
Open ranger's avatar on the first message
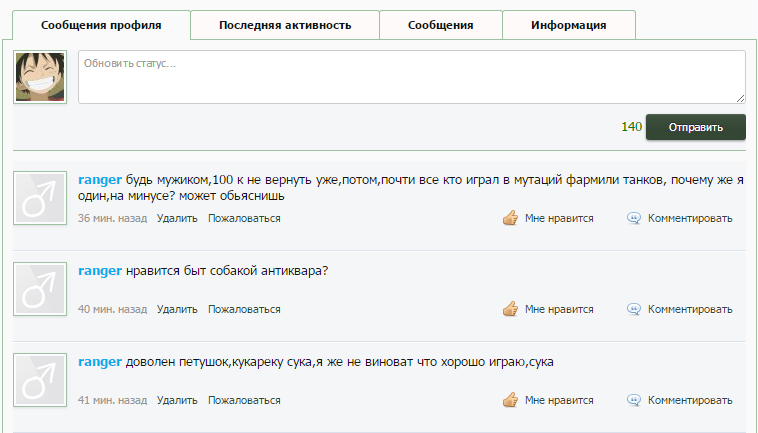40,197
